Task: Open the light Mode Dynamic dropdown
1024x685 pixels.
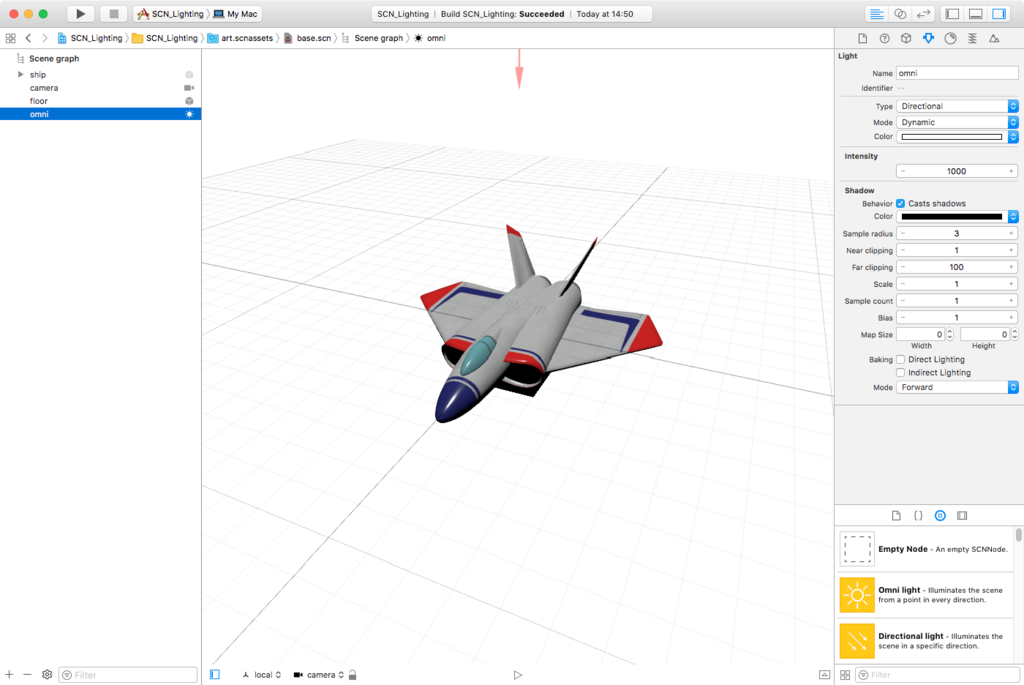Action: (x=957, y=122)
